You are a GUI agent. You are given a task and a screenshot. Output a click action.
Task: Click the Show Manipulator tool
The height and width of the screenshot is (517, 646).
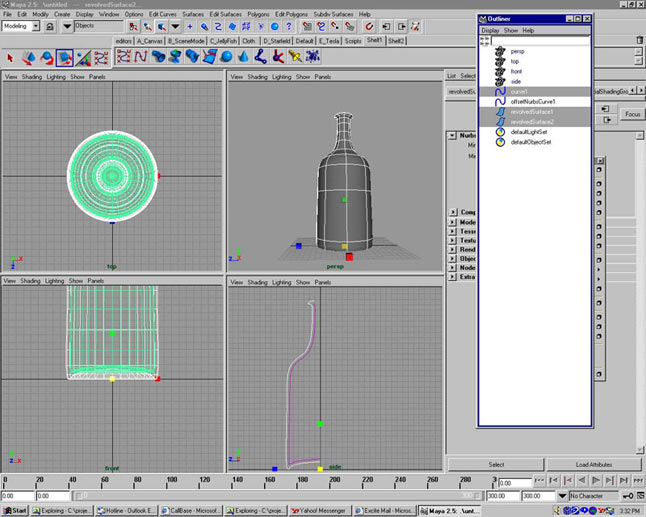click(x=83, y=58)
